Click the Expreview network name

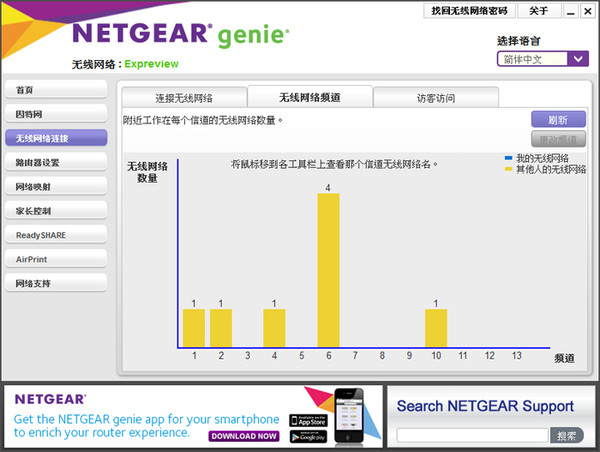pyautogui.click(x=152, y=64)
